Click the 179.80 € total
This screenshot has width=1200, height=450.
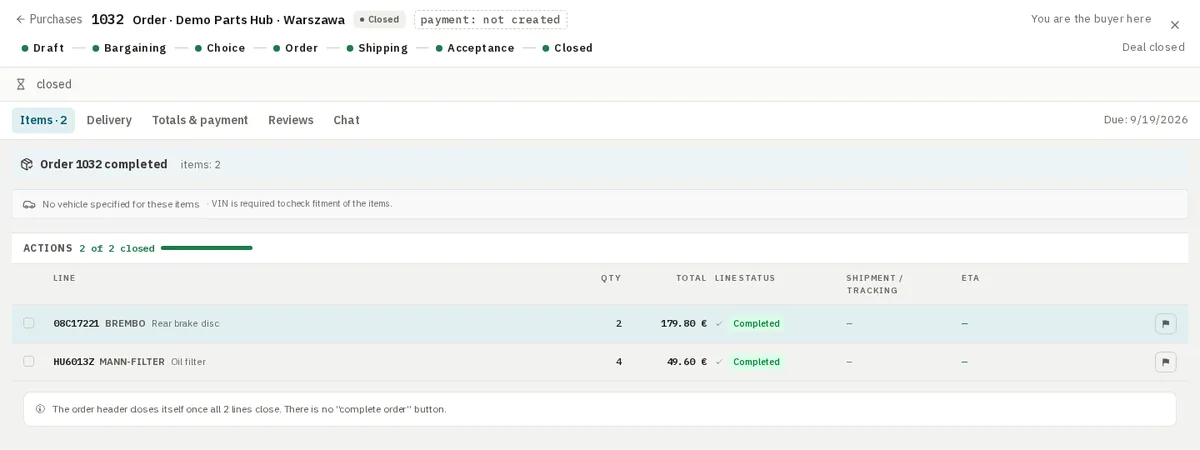pos(684,324)
